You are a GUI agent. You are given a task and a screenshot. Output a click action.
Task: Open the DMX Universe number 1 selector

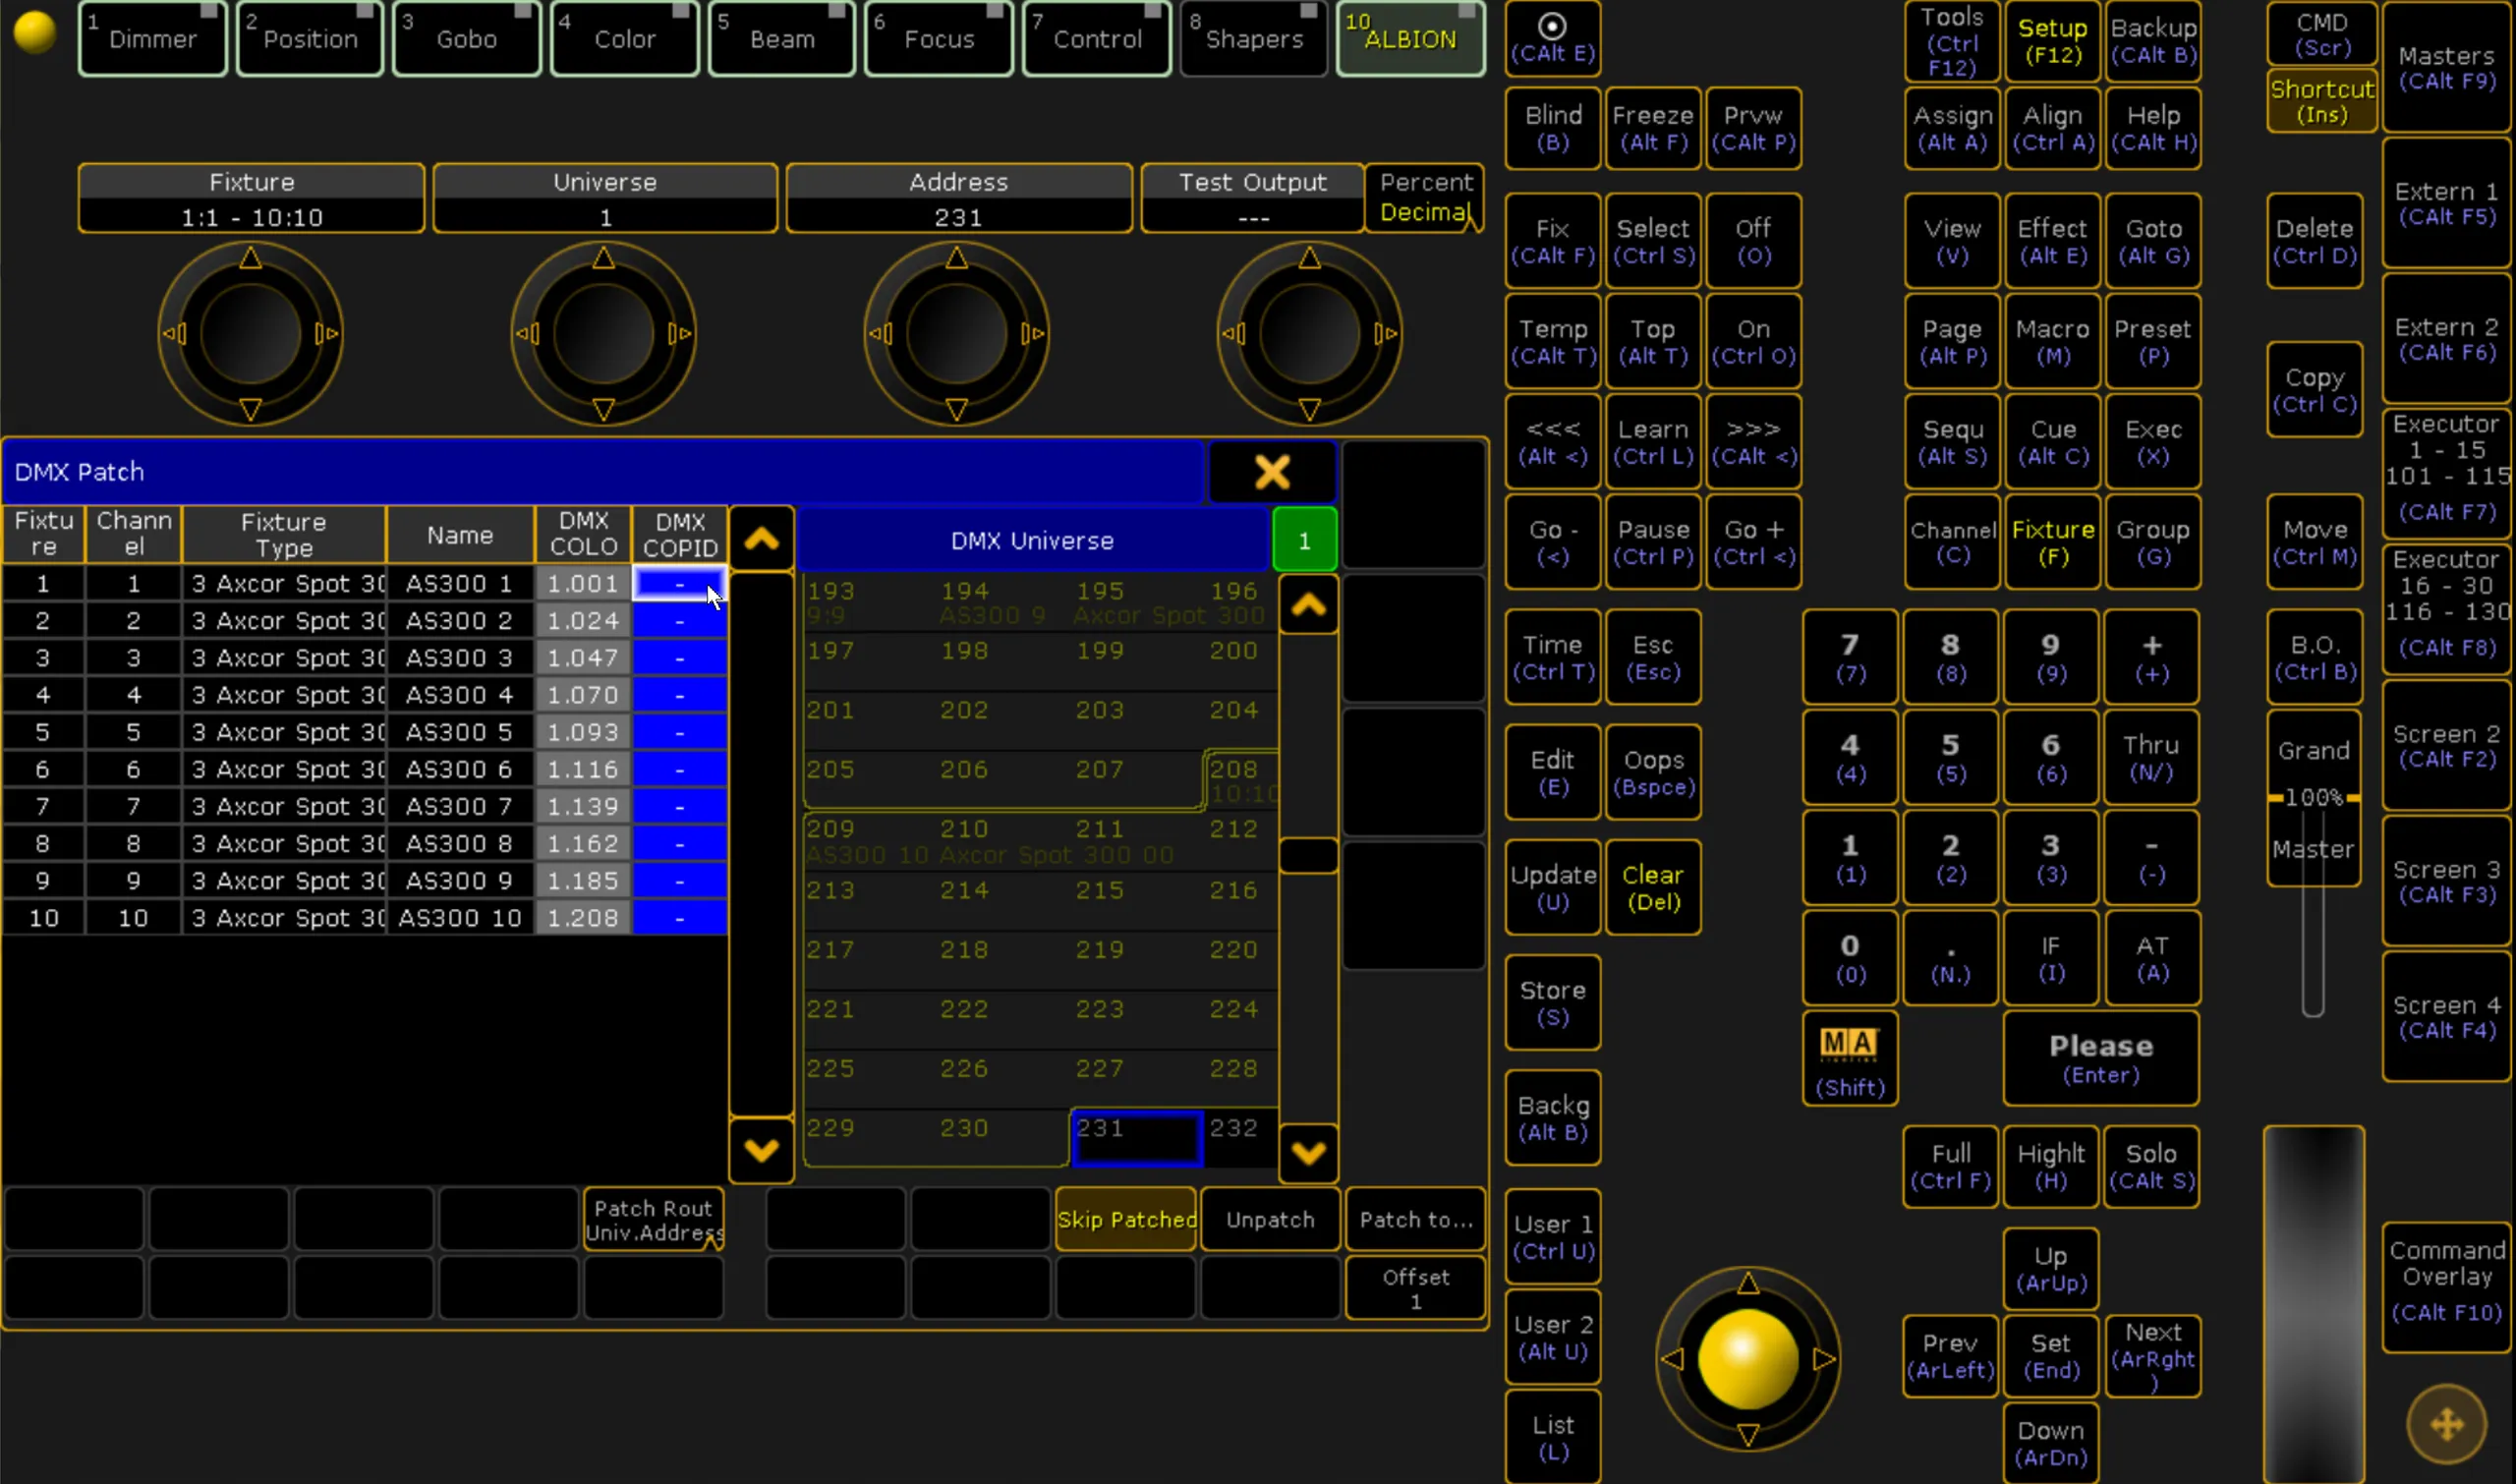[1304, 541]
